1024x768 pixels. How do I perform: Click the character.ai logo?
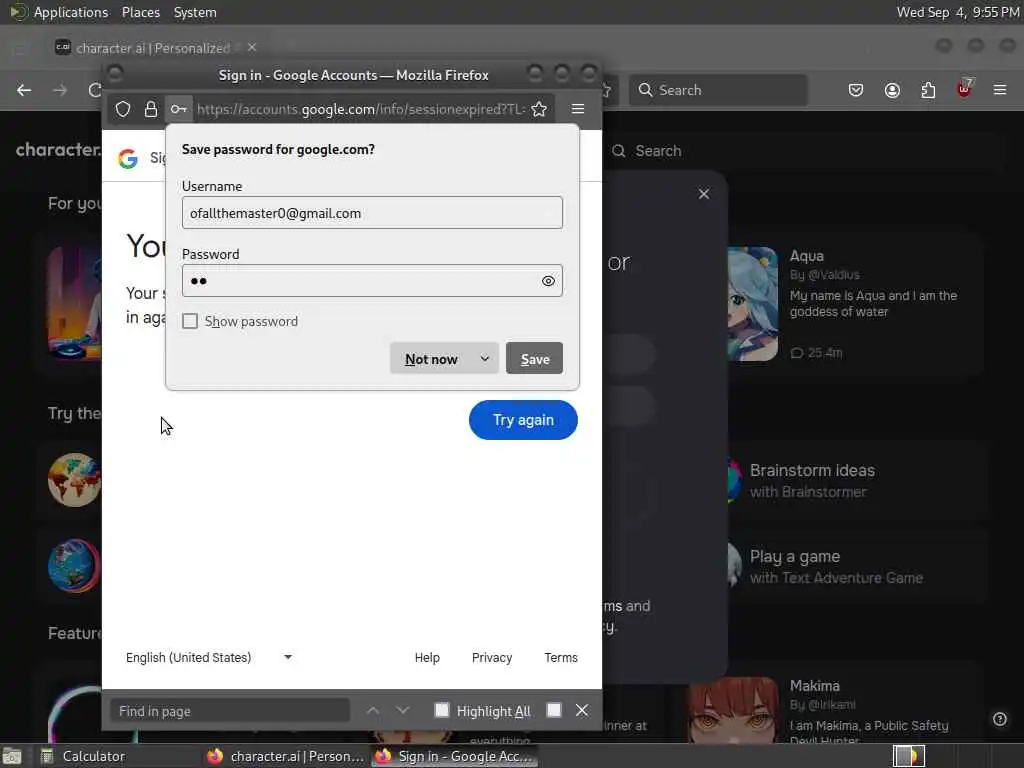pyautogui.click(x=59, y=150)
